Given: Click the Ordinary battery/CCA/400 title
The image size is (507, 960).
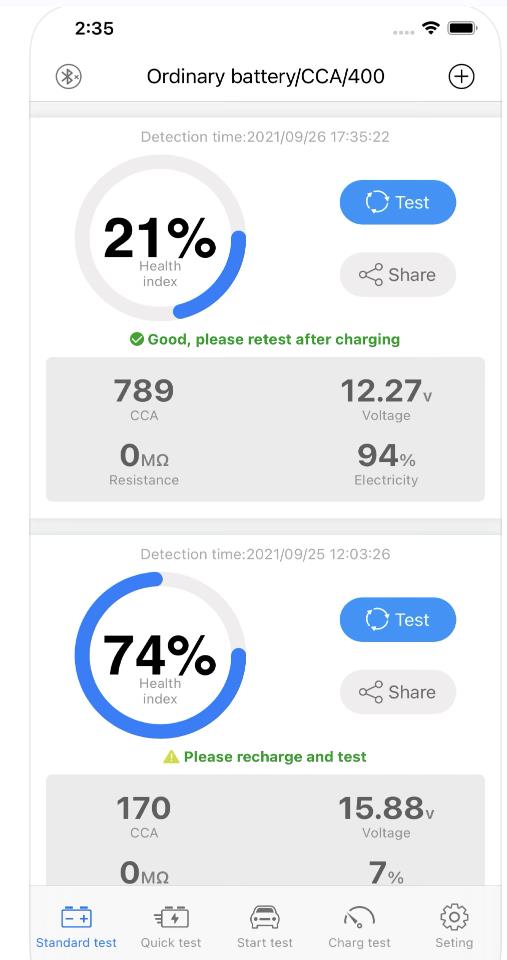Looking at the screenshot, I should coord(266,77).
